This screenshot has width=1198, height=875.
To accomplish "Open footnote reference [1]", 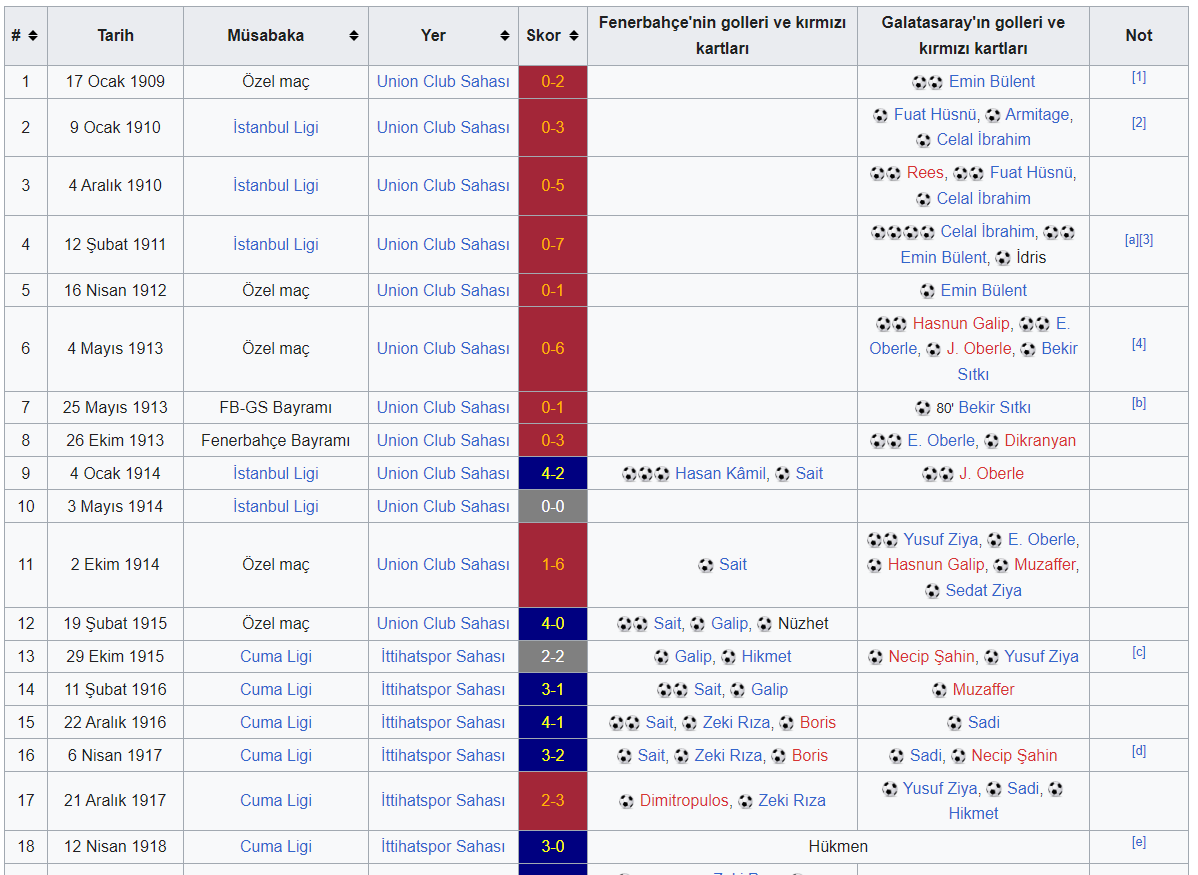I will point(1138,76).
